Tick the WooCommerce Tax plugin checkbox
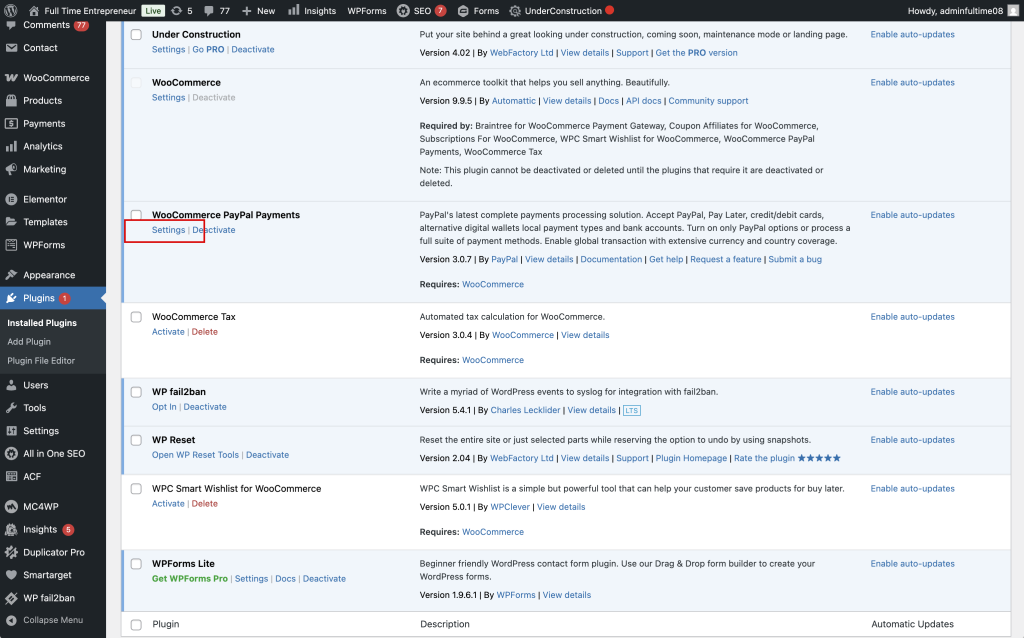The image size is (1024, 638). click(136, 317)
